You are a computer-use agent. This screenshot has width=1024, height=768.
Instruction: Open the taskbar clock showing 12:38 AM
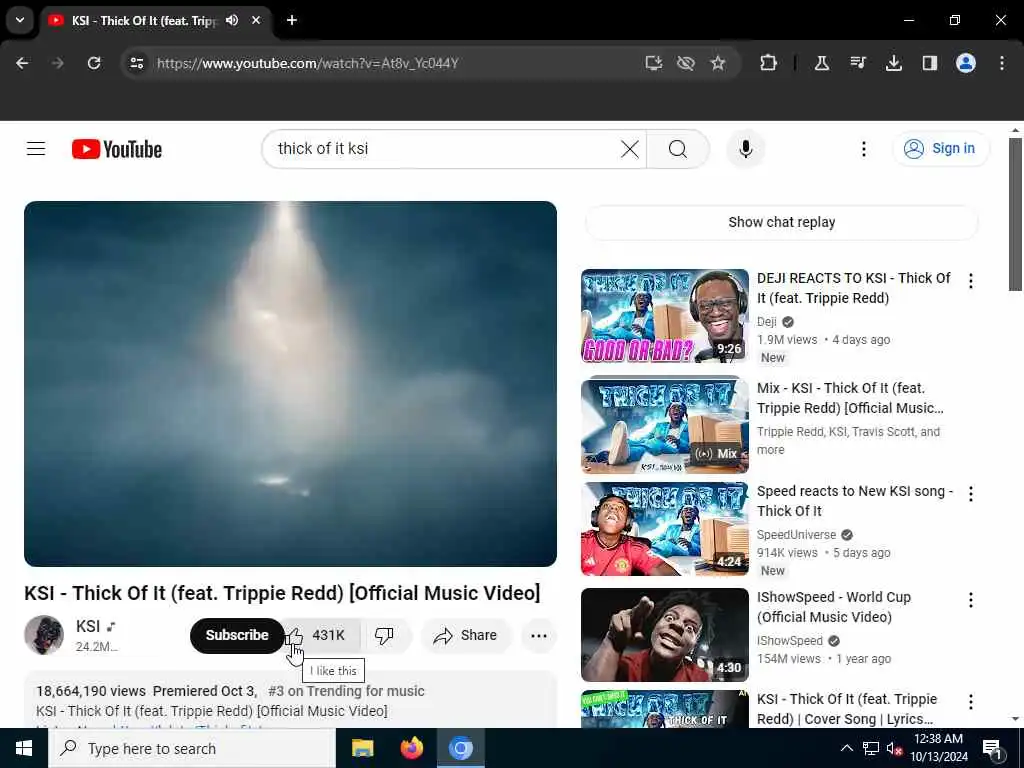[x=939, y=748]
